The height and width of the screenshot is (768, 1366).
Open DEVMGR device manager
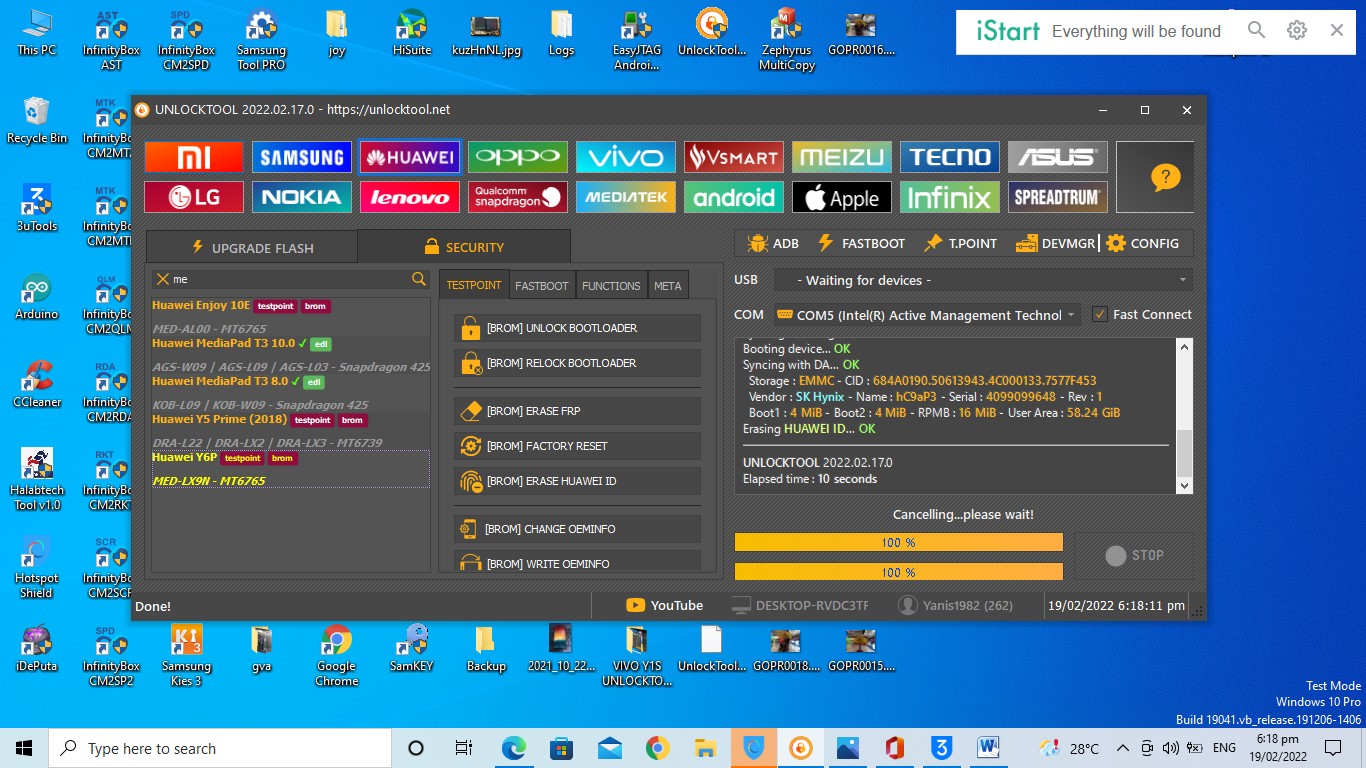pos(1055,243)
